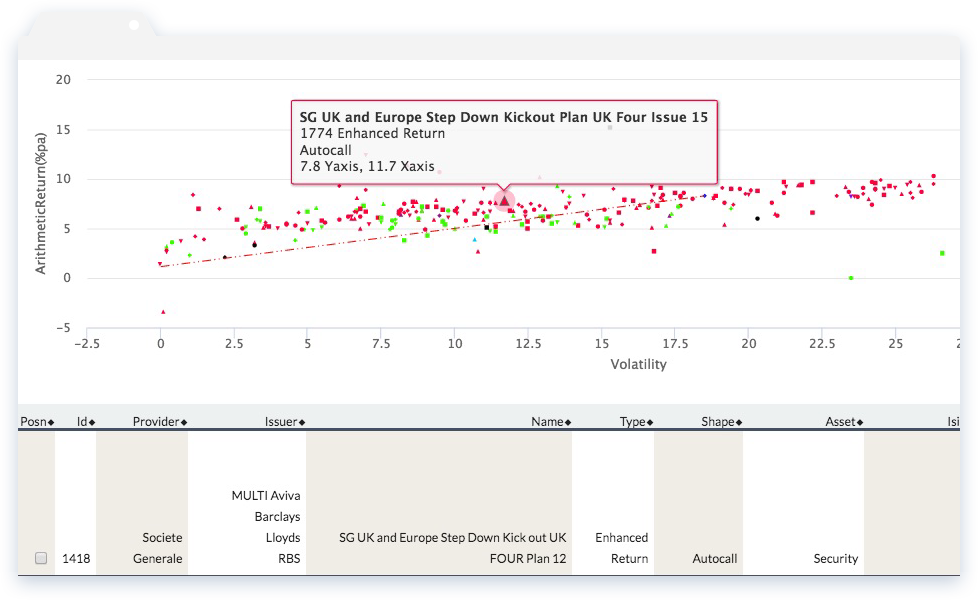Select the black square near volatility 11
The width and height of the screenshot is (978, 600).
(x=487, y=228)
